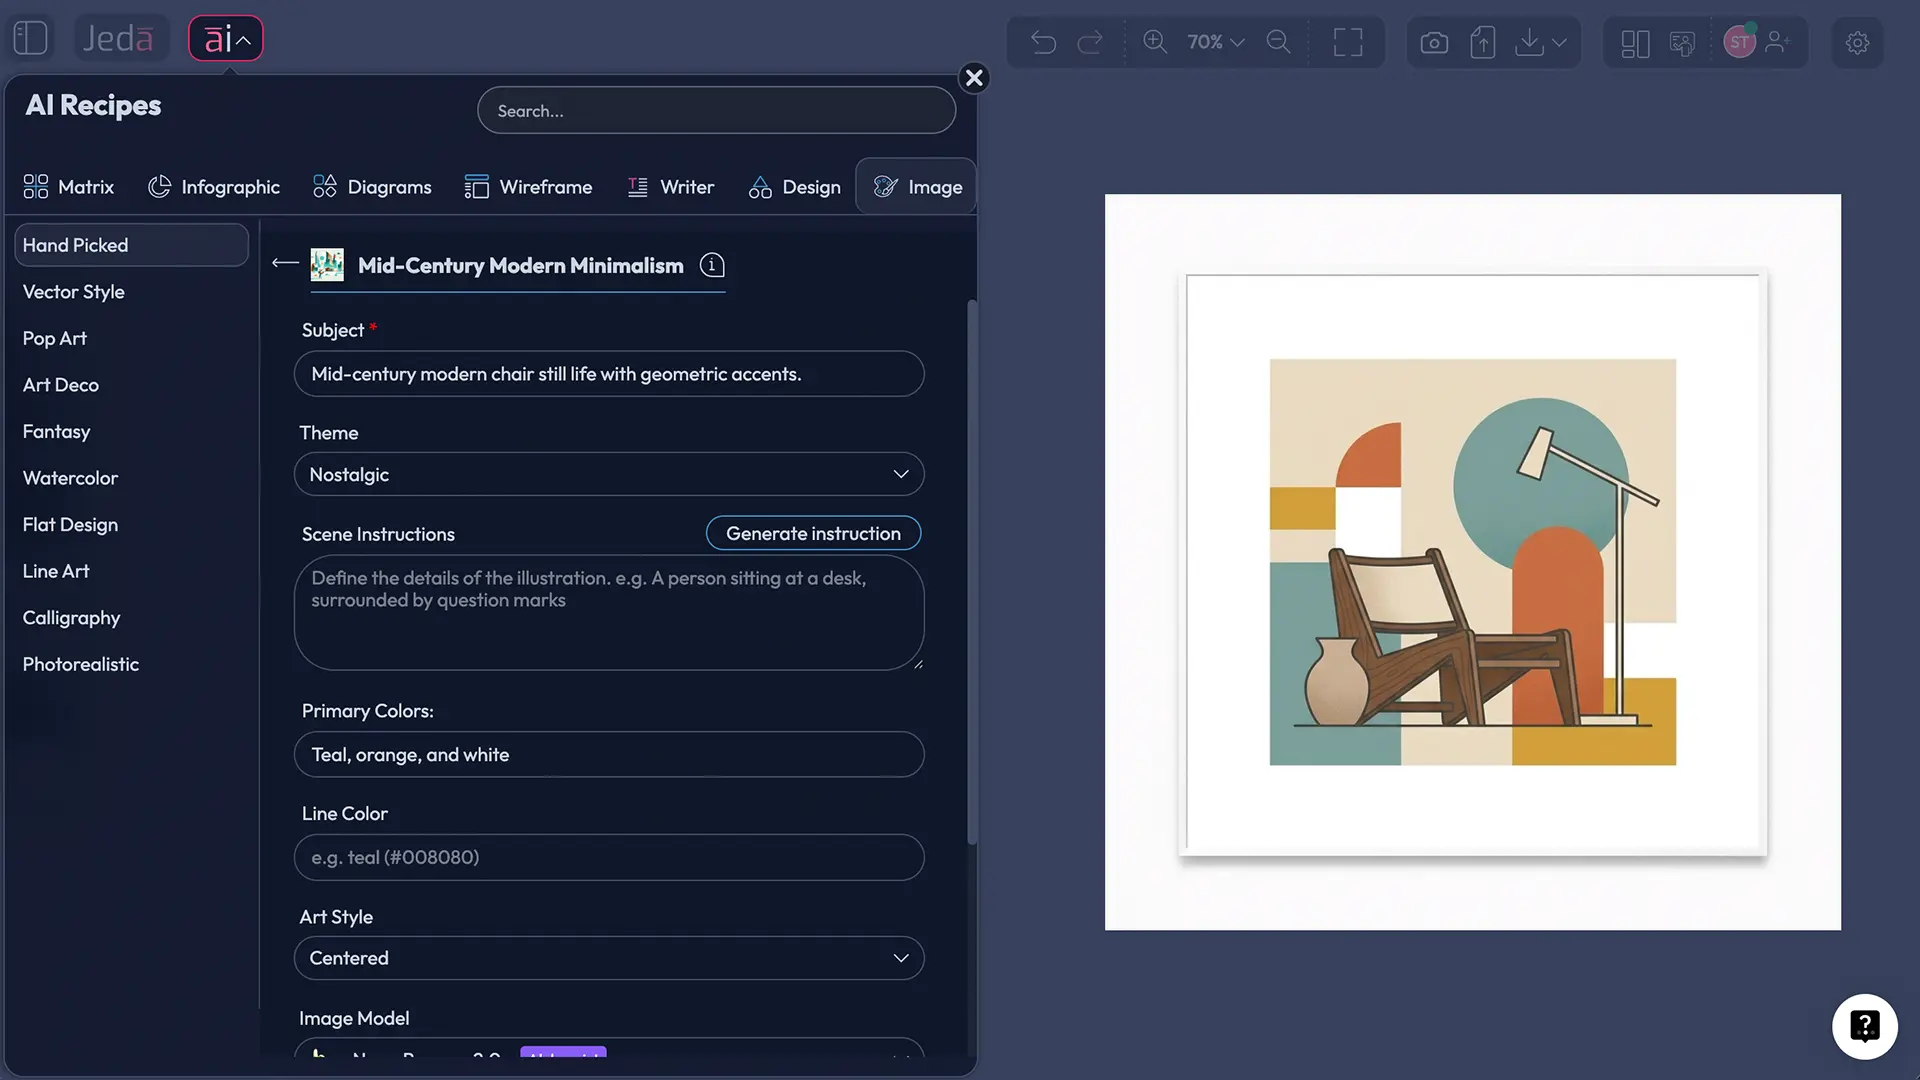Viewport: 1920px width, 1080px height.
Task: Click Generate instruction button
Action: tap(813, 533)
